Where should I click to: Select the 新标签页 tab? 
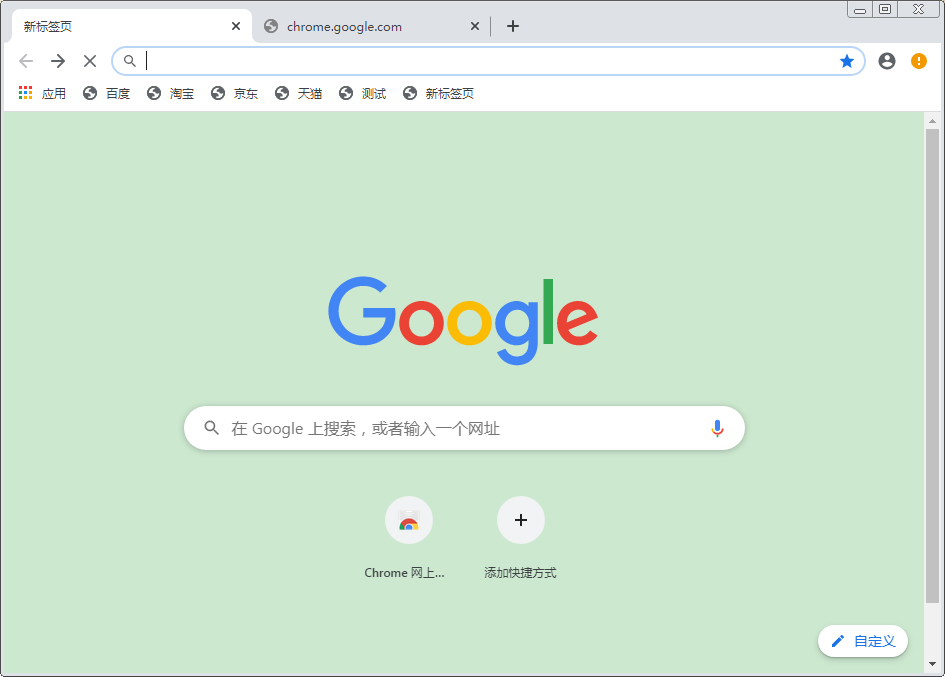pyautogui.click(x=120, y=26)
